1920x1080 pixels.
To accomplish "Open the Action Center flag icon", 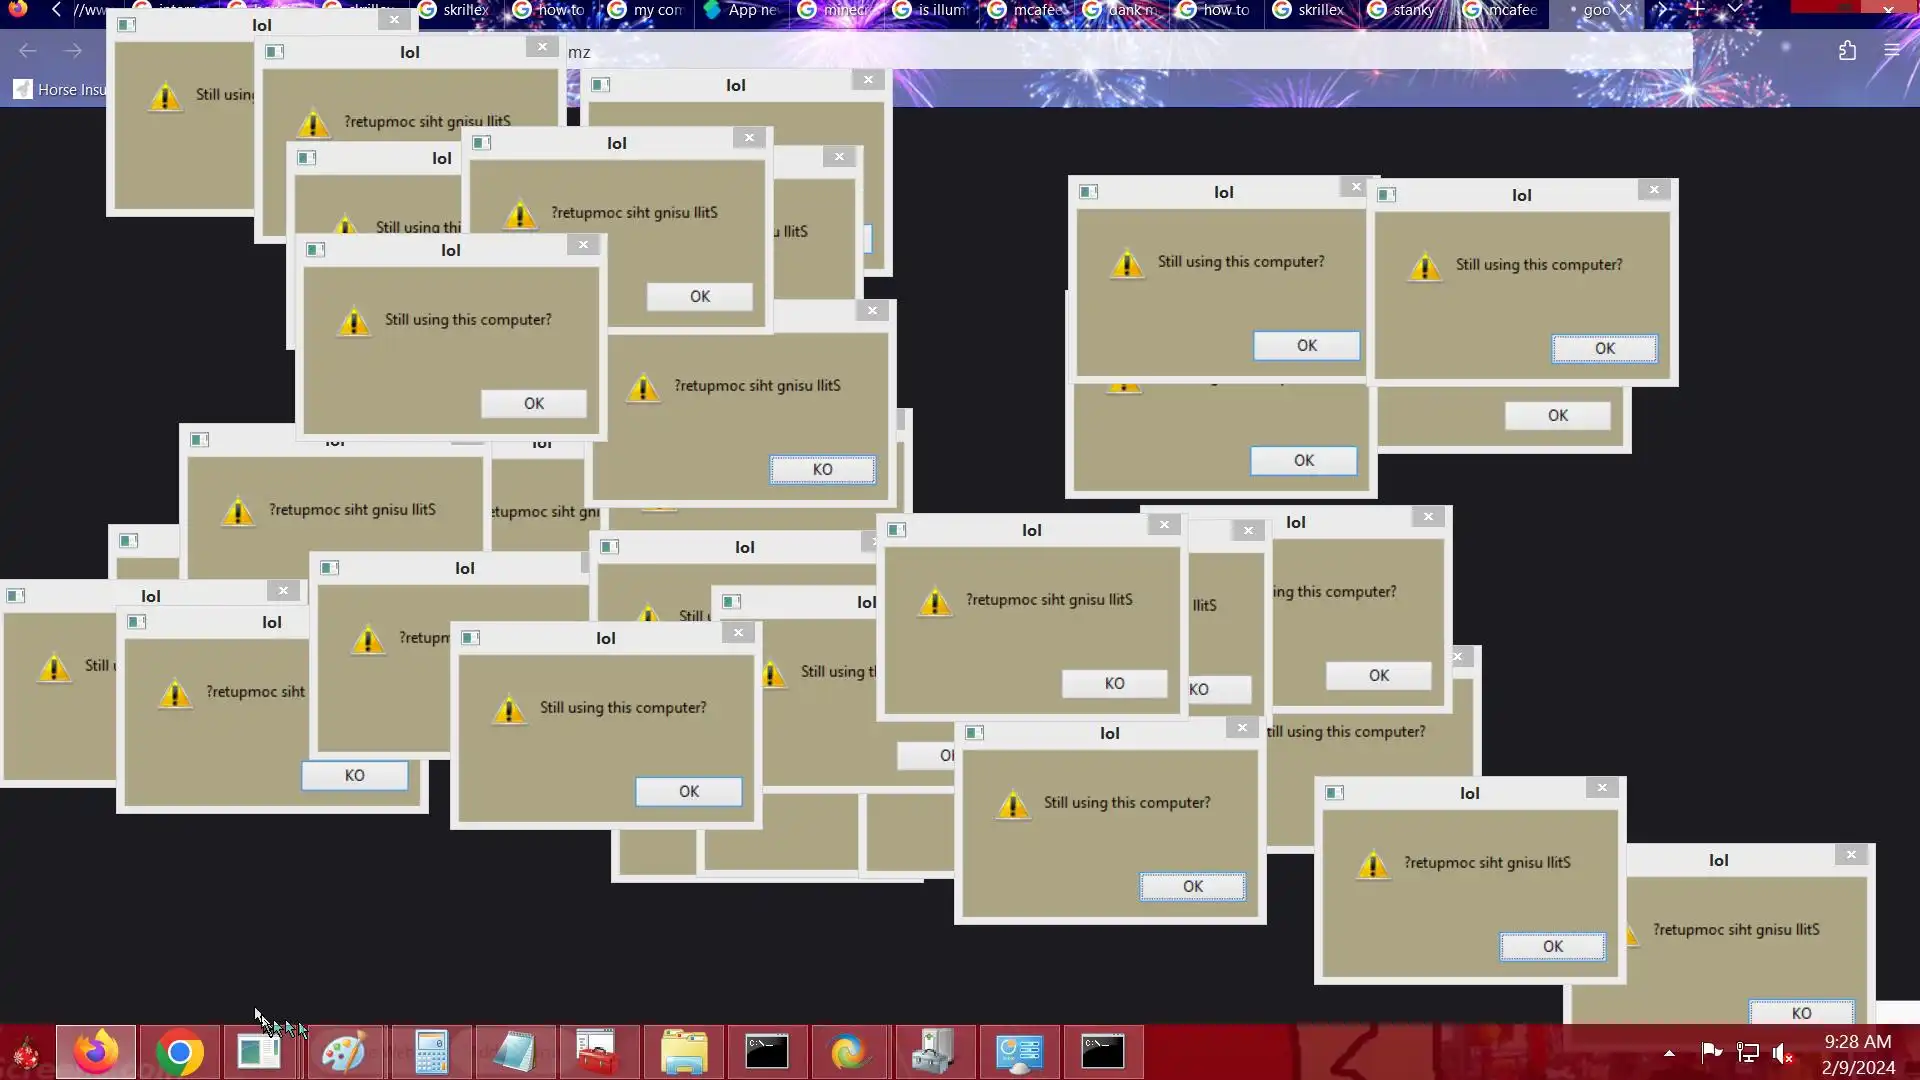I will pyautogui.click(x=1711, y=1052).
